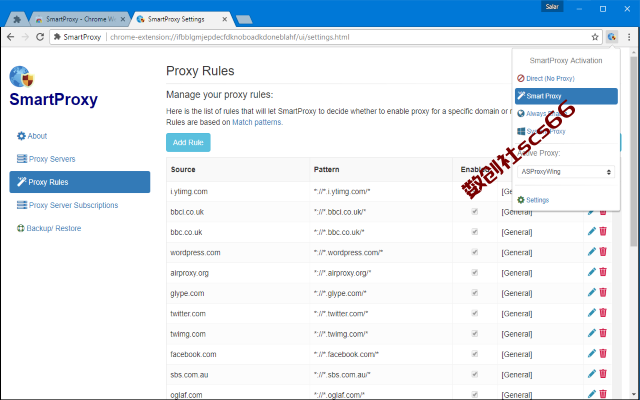640x400 pixels.
Task: Click the address bar URL field
Action: point(327,37)
